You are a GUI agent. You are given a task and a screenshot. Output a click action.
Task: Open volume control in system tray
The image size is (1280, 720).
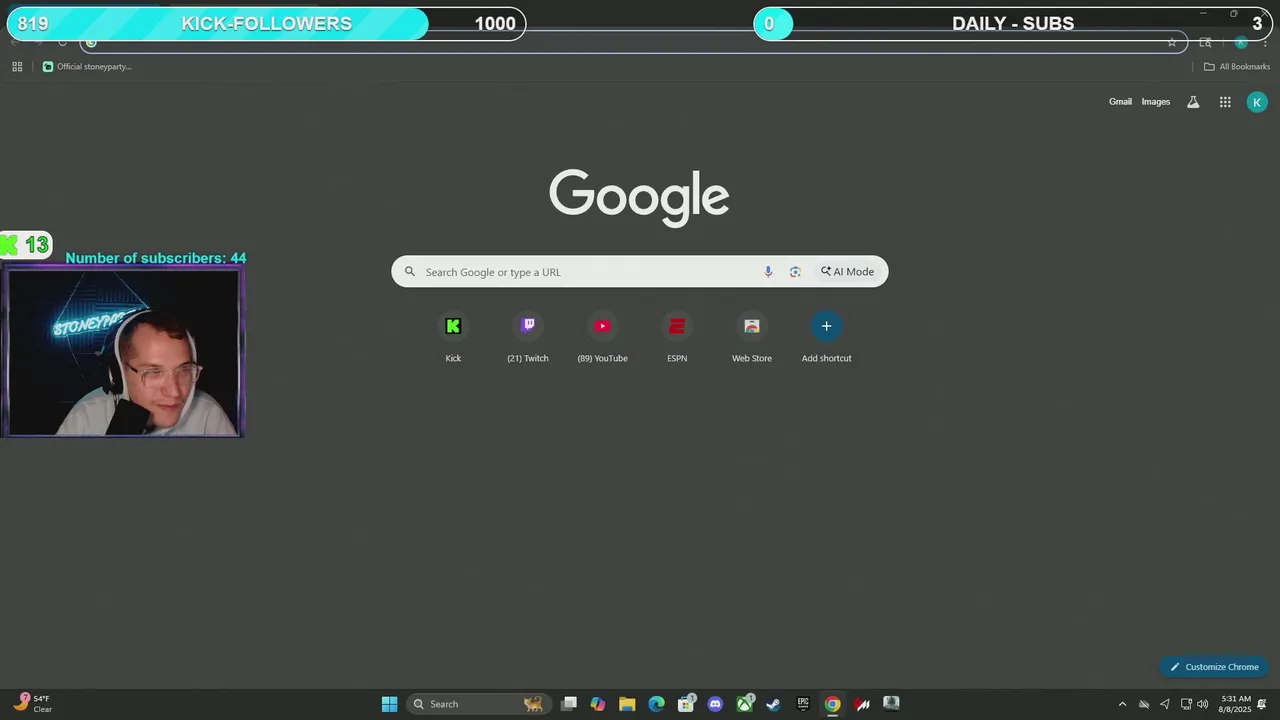(x=1203, y=704)
